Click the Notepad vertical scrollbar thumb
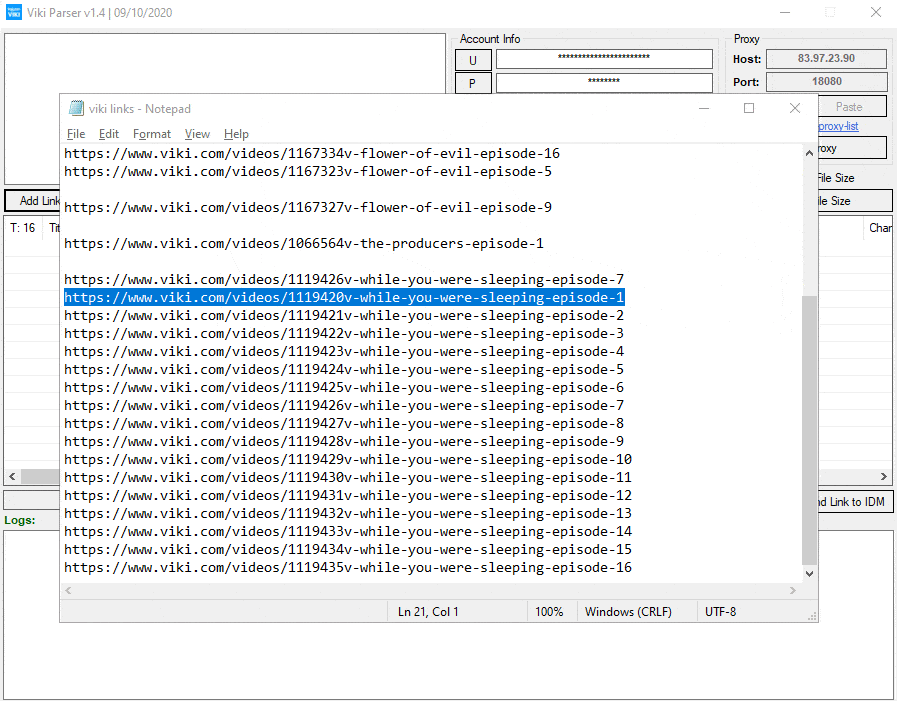897x701 pixels. (809, 430)
